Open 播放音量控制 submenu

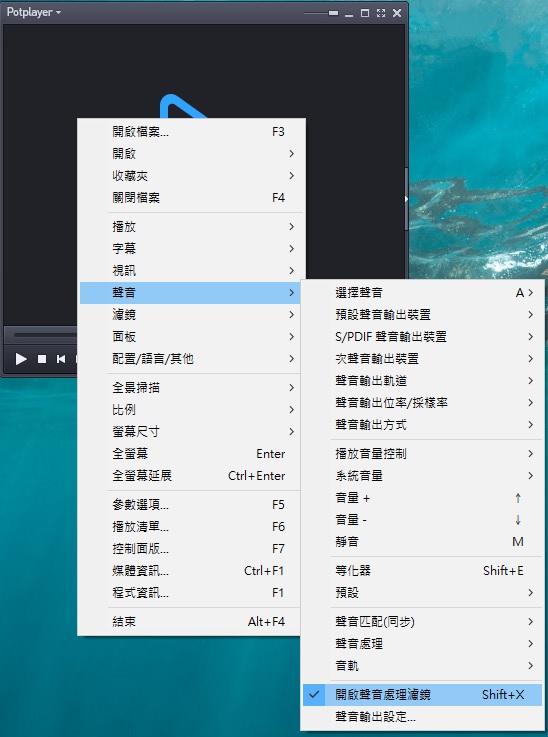(x=422, y=454)
